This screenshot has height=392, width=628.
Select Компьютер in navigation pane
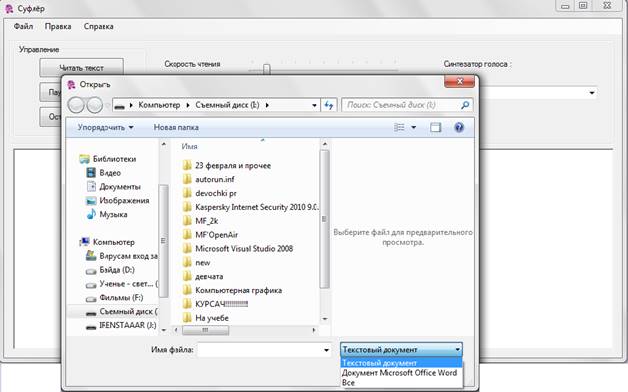[107, 242]
